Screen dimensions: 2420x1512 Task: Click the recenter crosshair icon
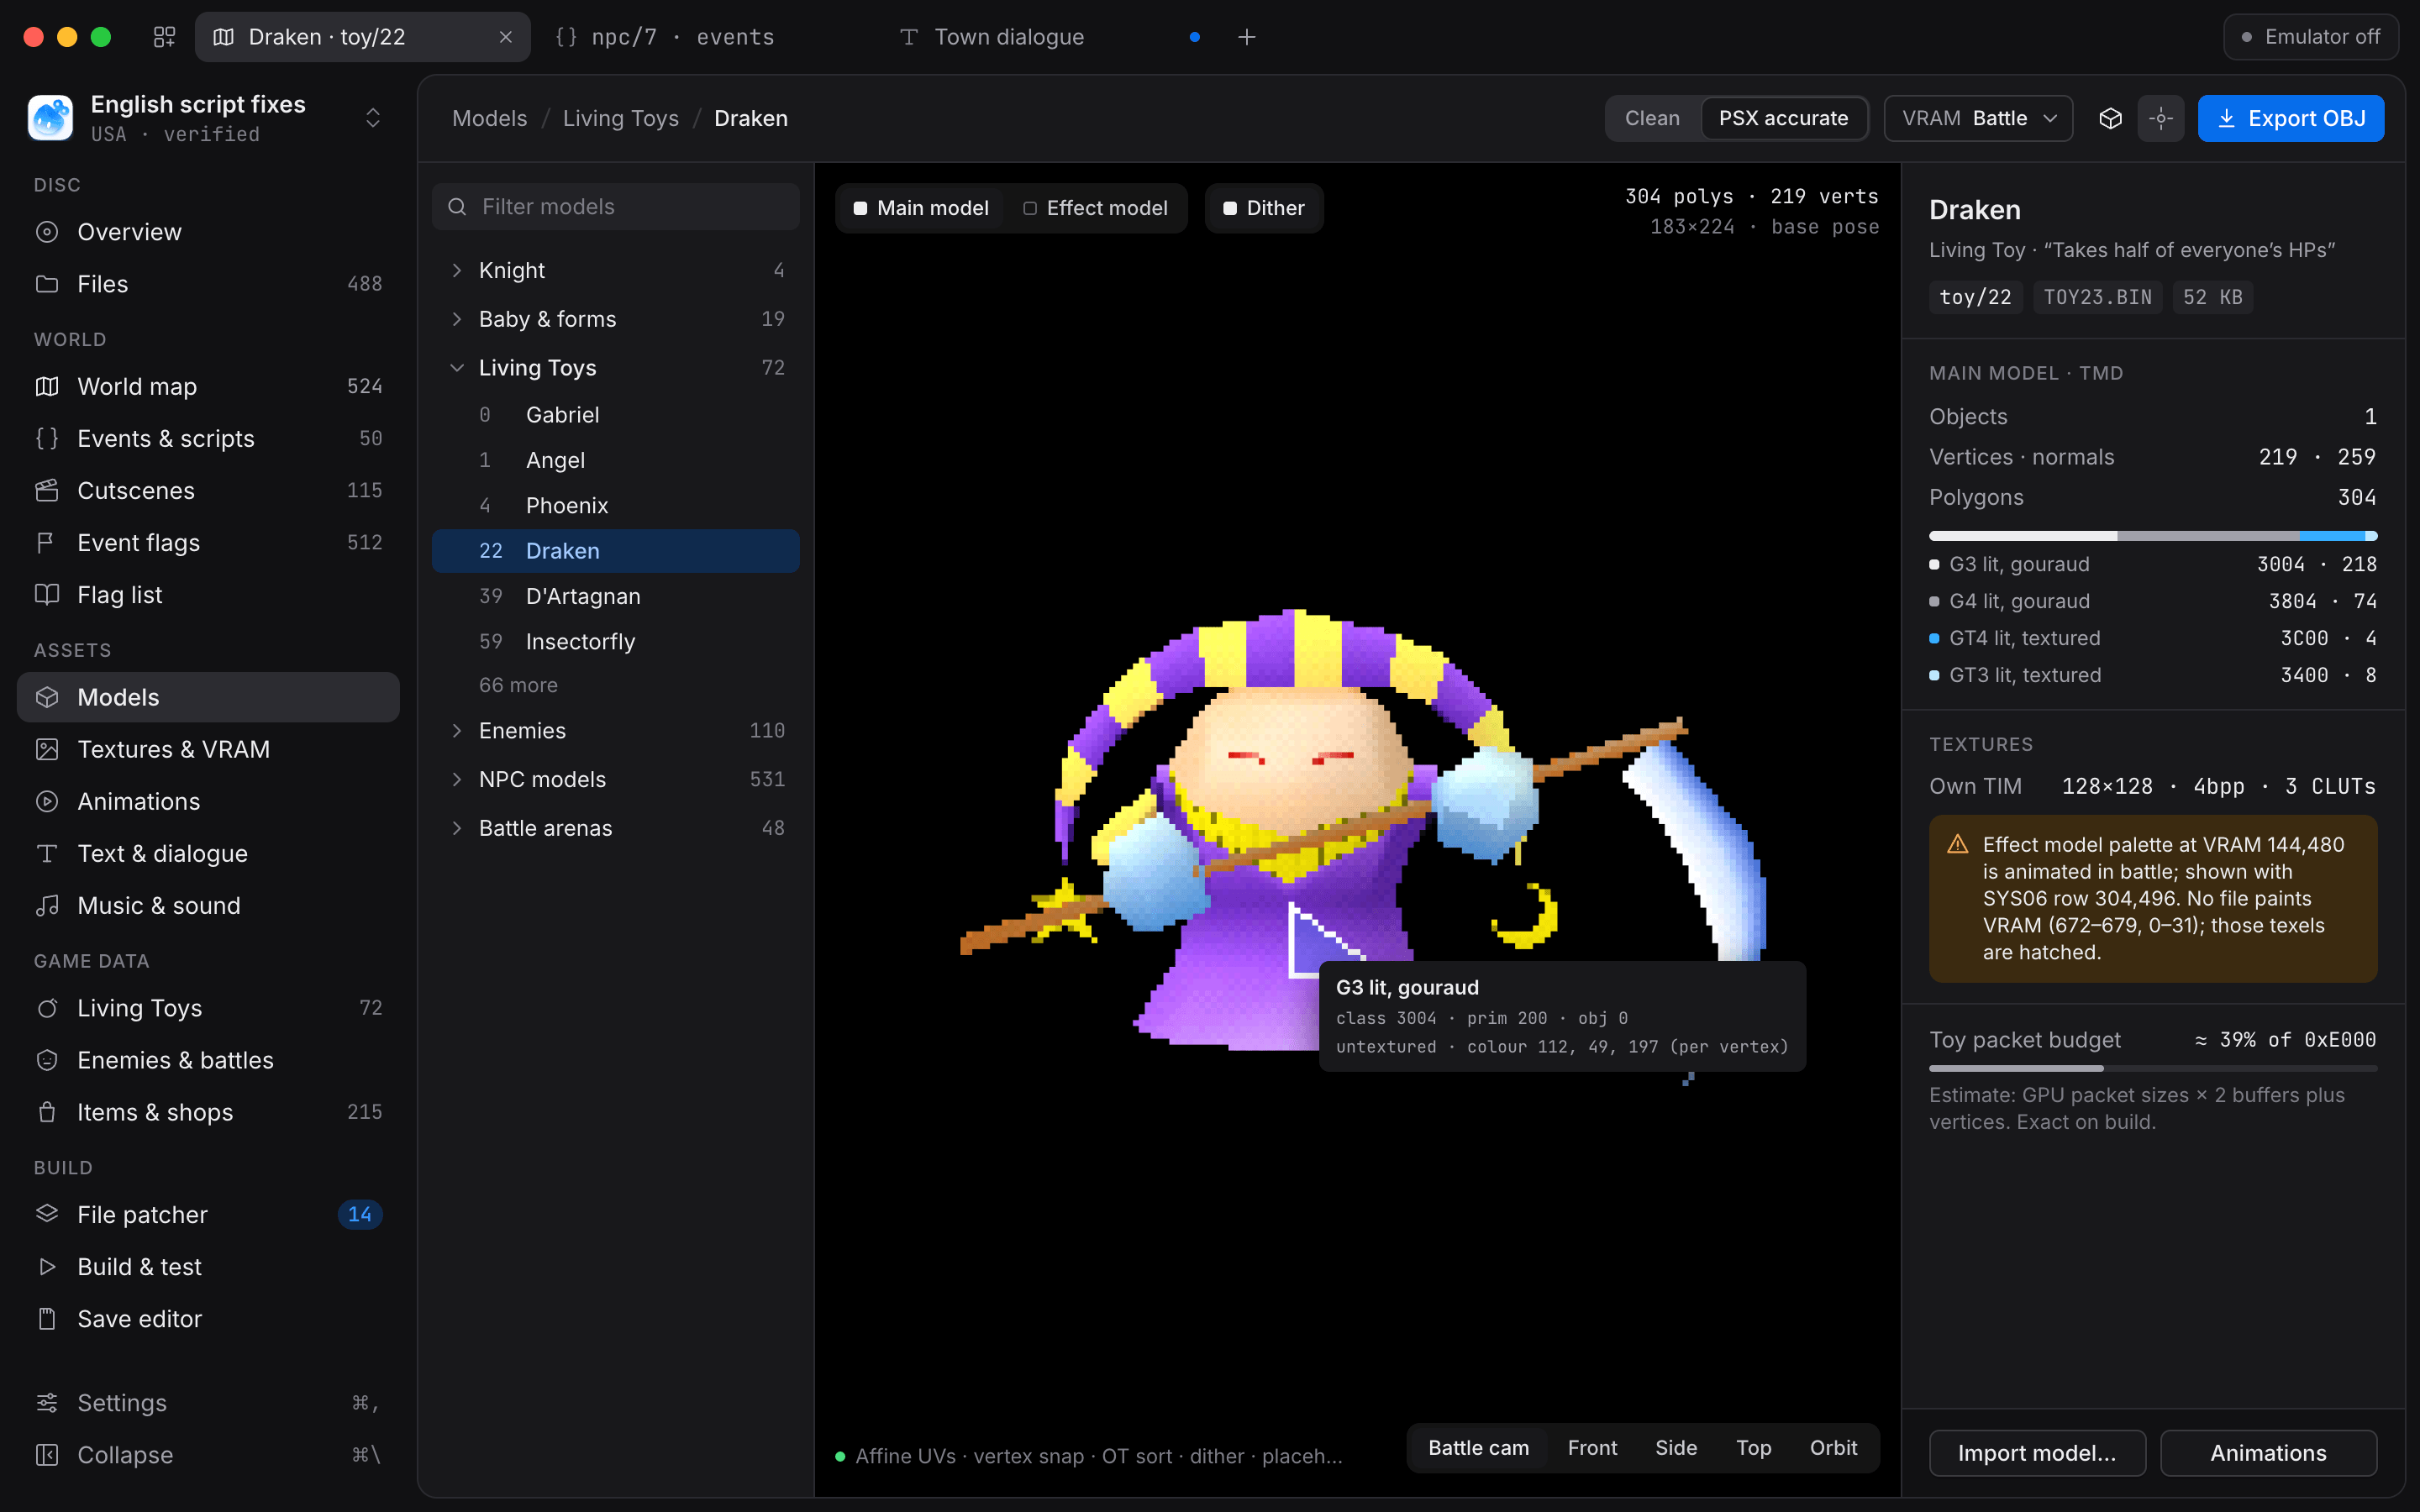2161,118
